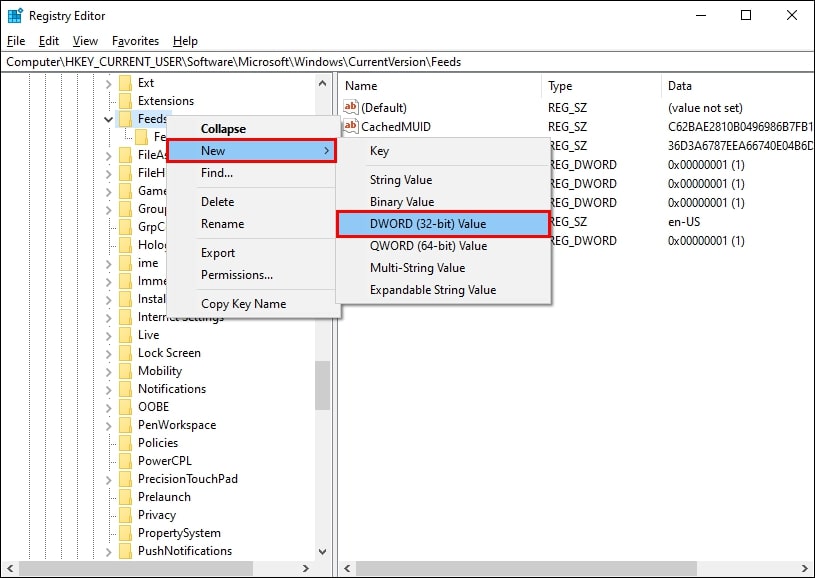This screenshot has height=578, width=815.
Task: Choose Collapse in the context menu
Action: (253, 128)
